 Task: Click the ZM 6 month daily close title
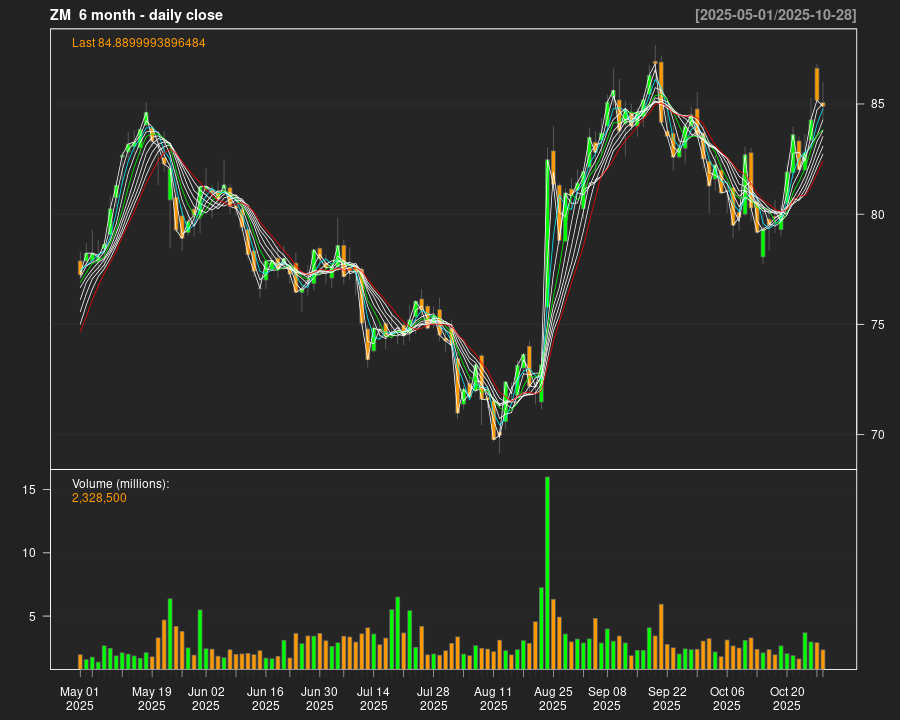[x=136, y=15]
